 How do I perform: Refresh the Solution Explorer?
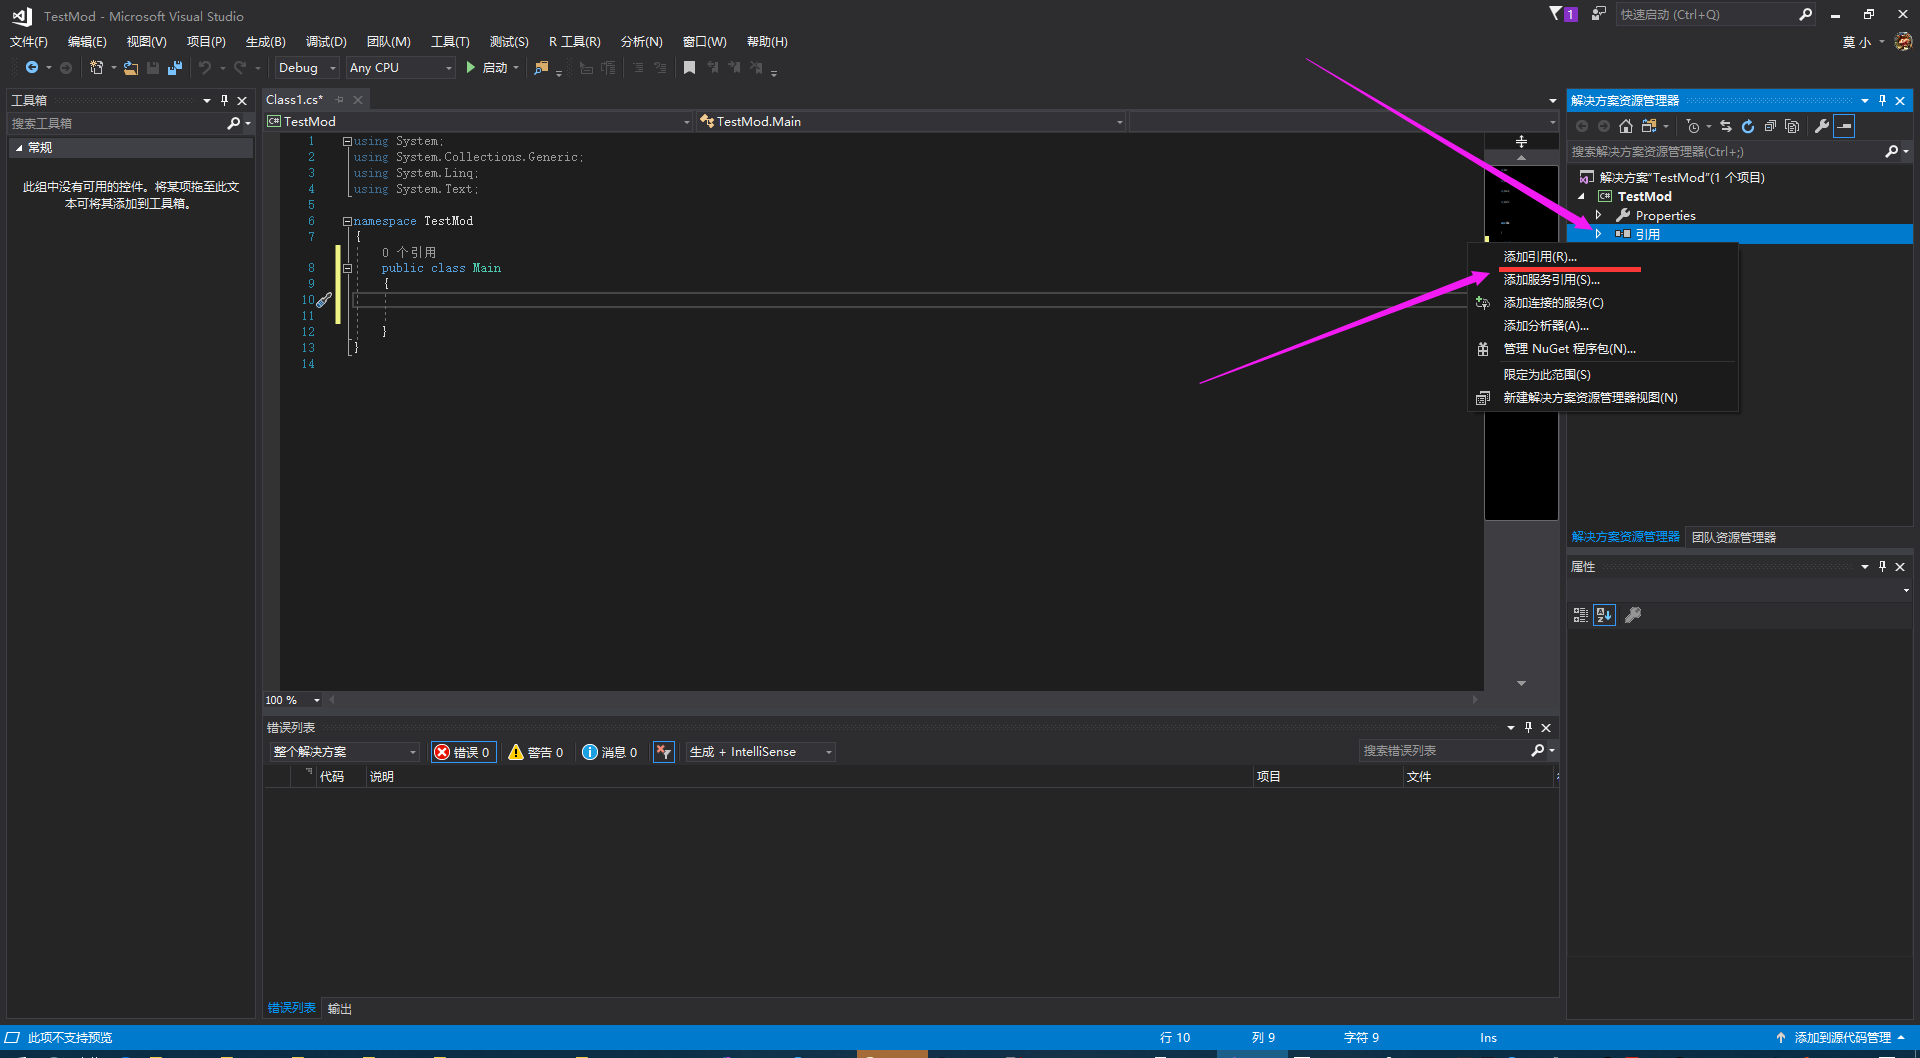pos(1748,126)
